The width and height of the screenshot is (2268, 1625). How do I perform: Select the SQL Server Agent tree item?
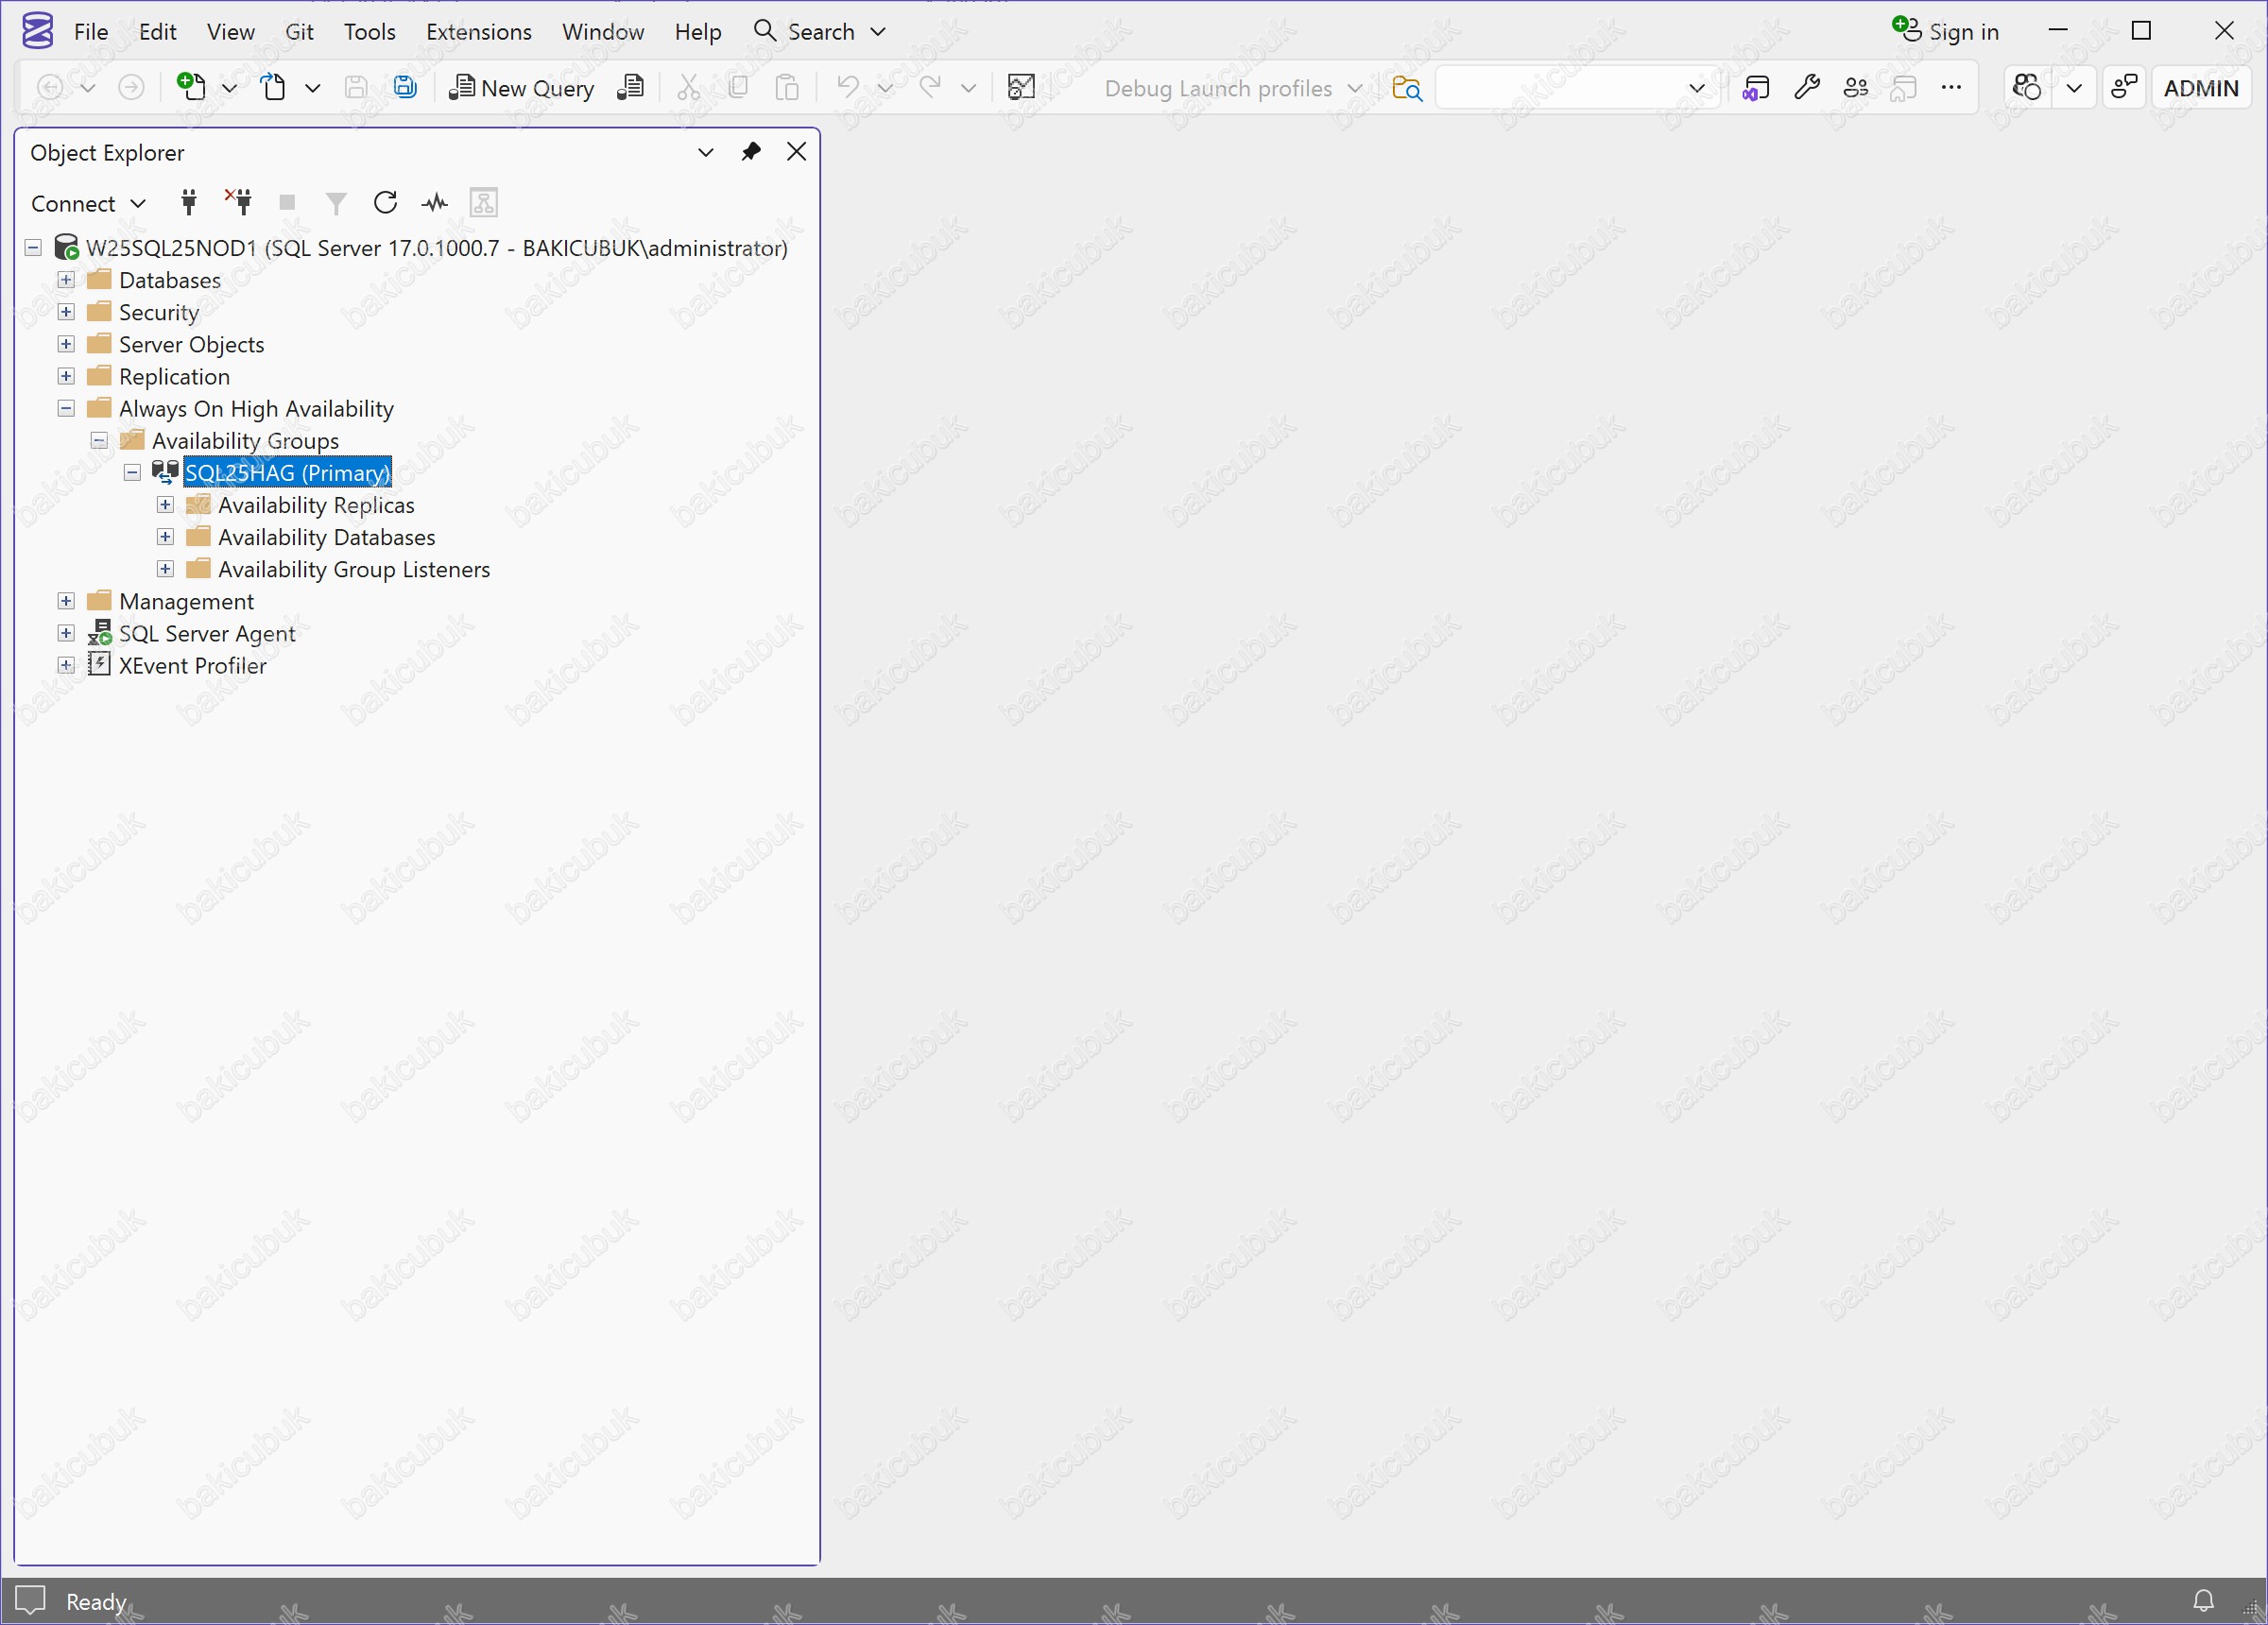[207, 634]
